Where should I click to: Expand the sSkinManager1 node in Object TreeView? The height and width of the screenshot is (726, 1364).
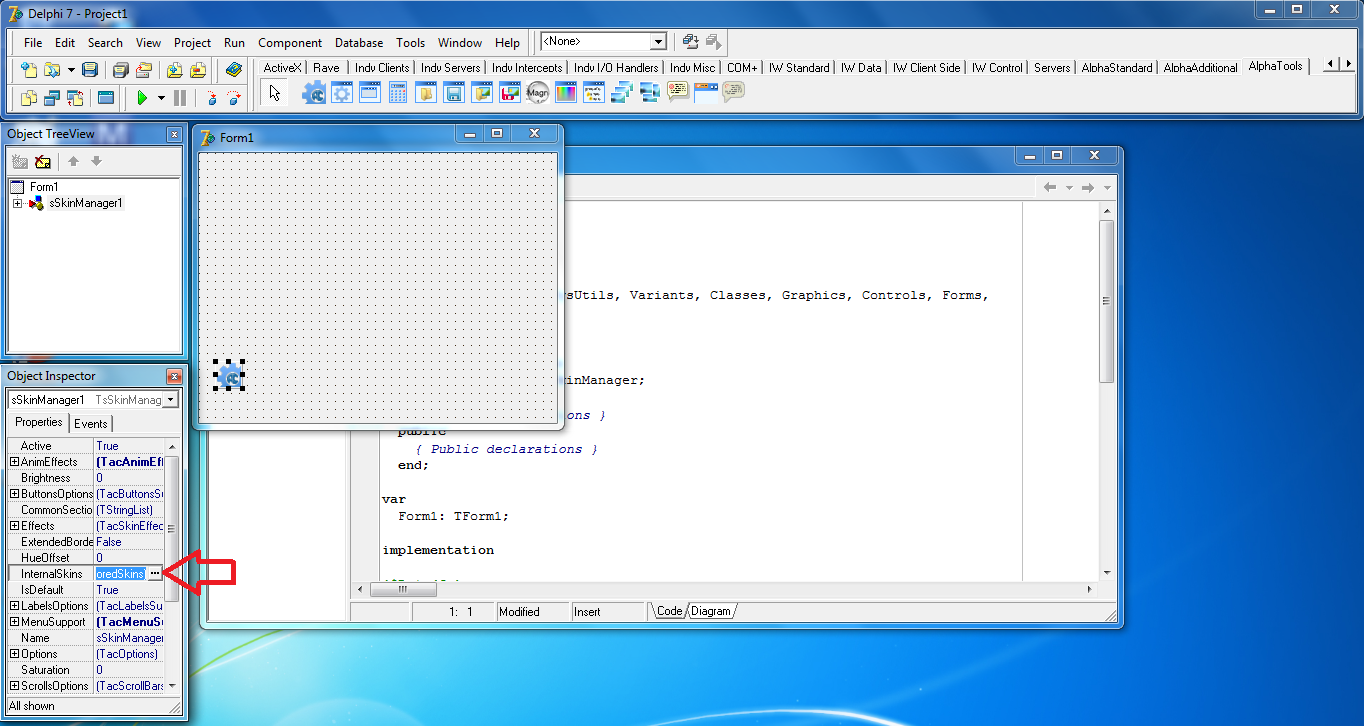[17, 202]
